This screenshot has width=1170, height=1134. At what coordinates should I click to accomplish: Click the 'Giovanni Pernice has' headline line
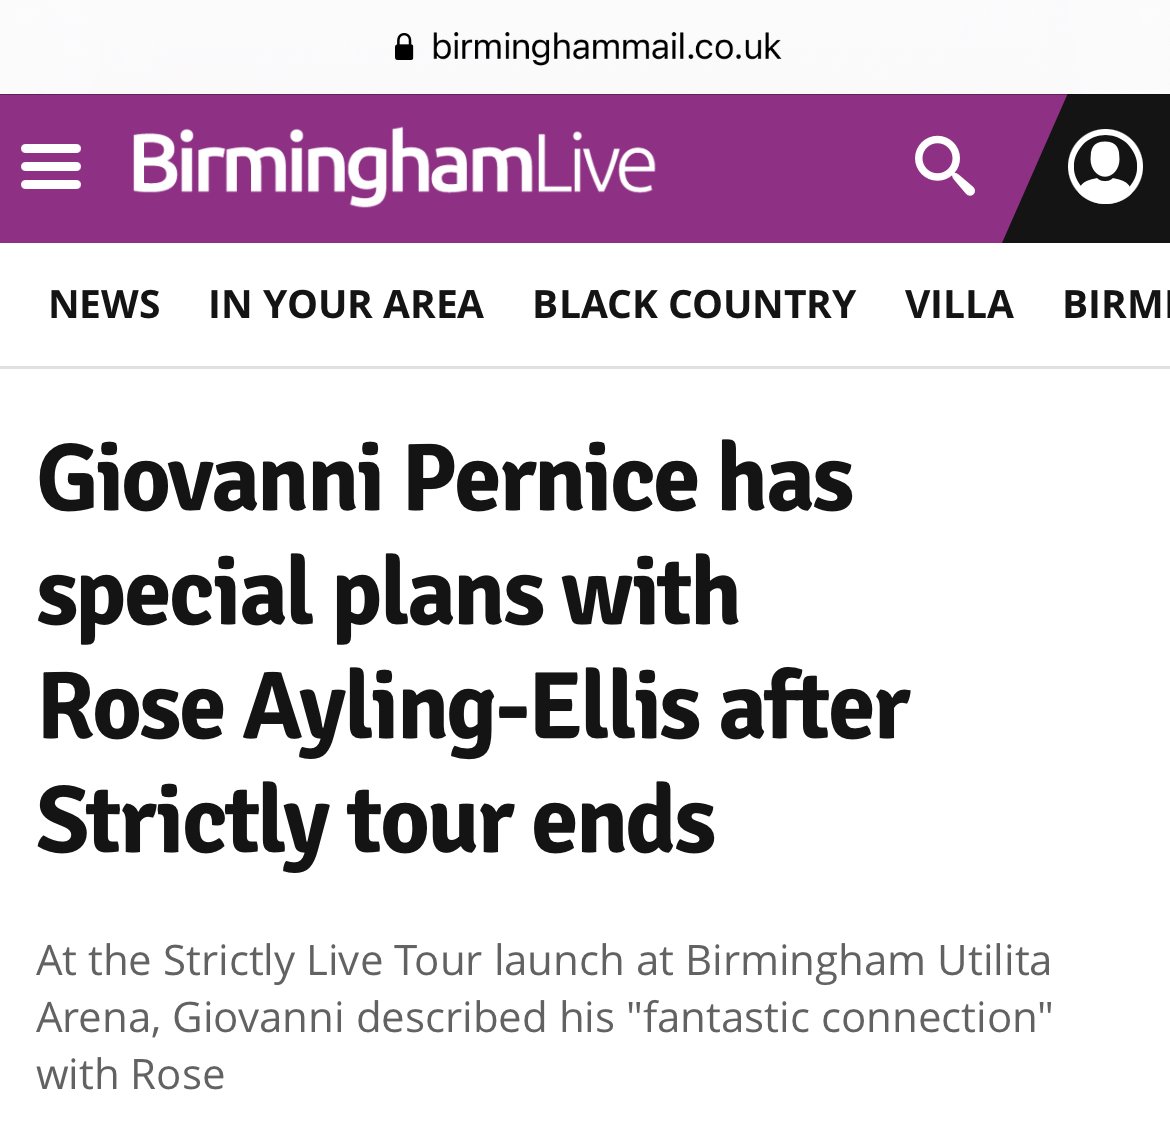pyautogui.click(x=445, y=477)
